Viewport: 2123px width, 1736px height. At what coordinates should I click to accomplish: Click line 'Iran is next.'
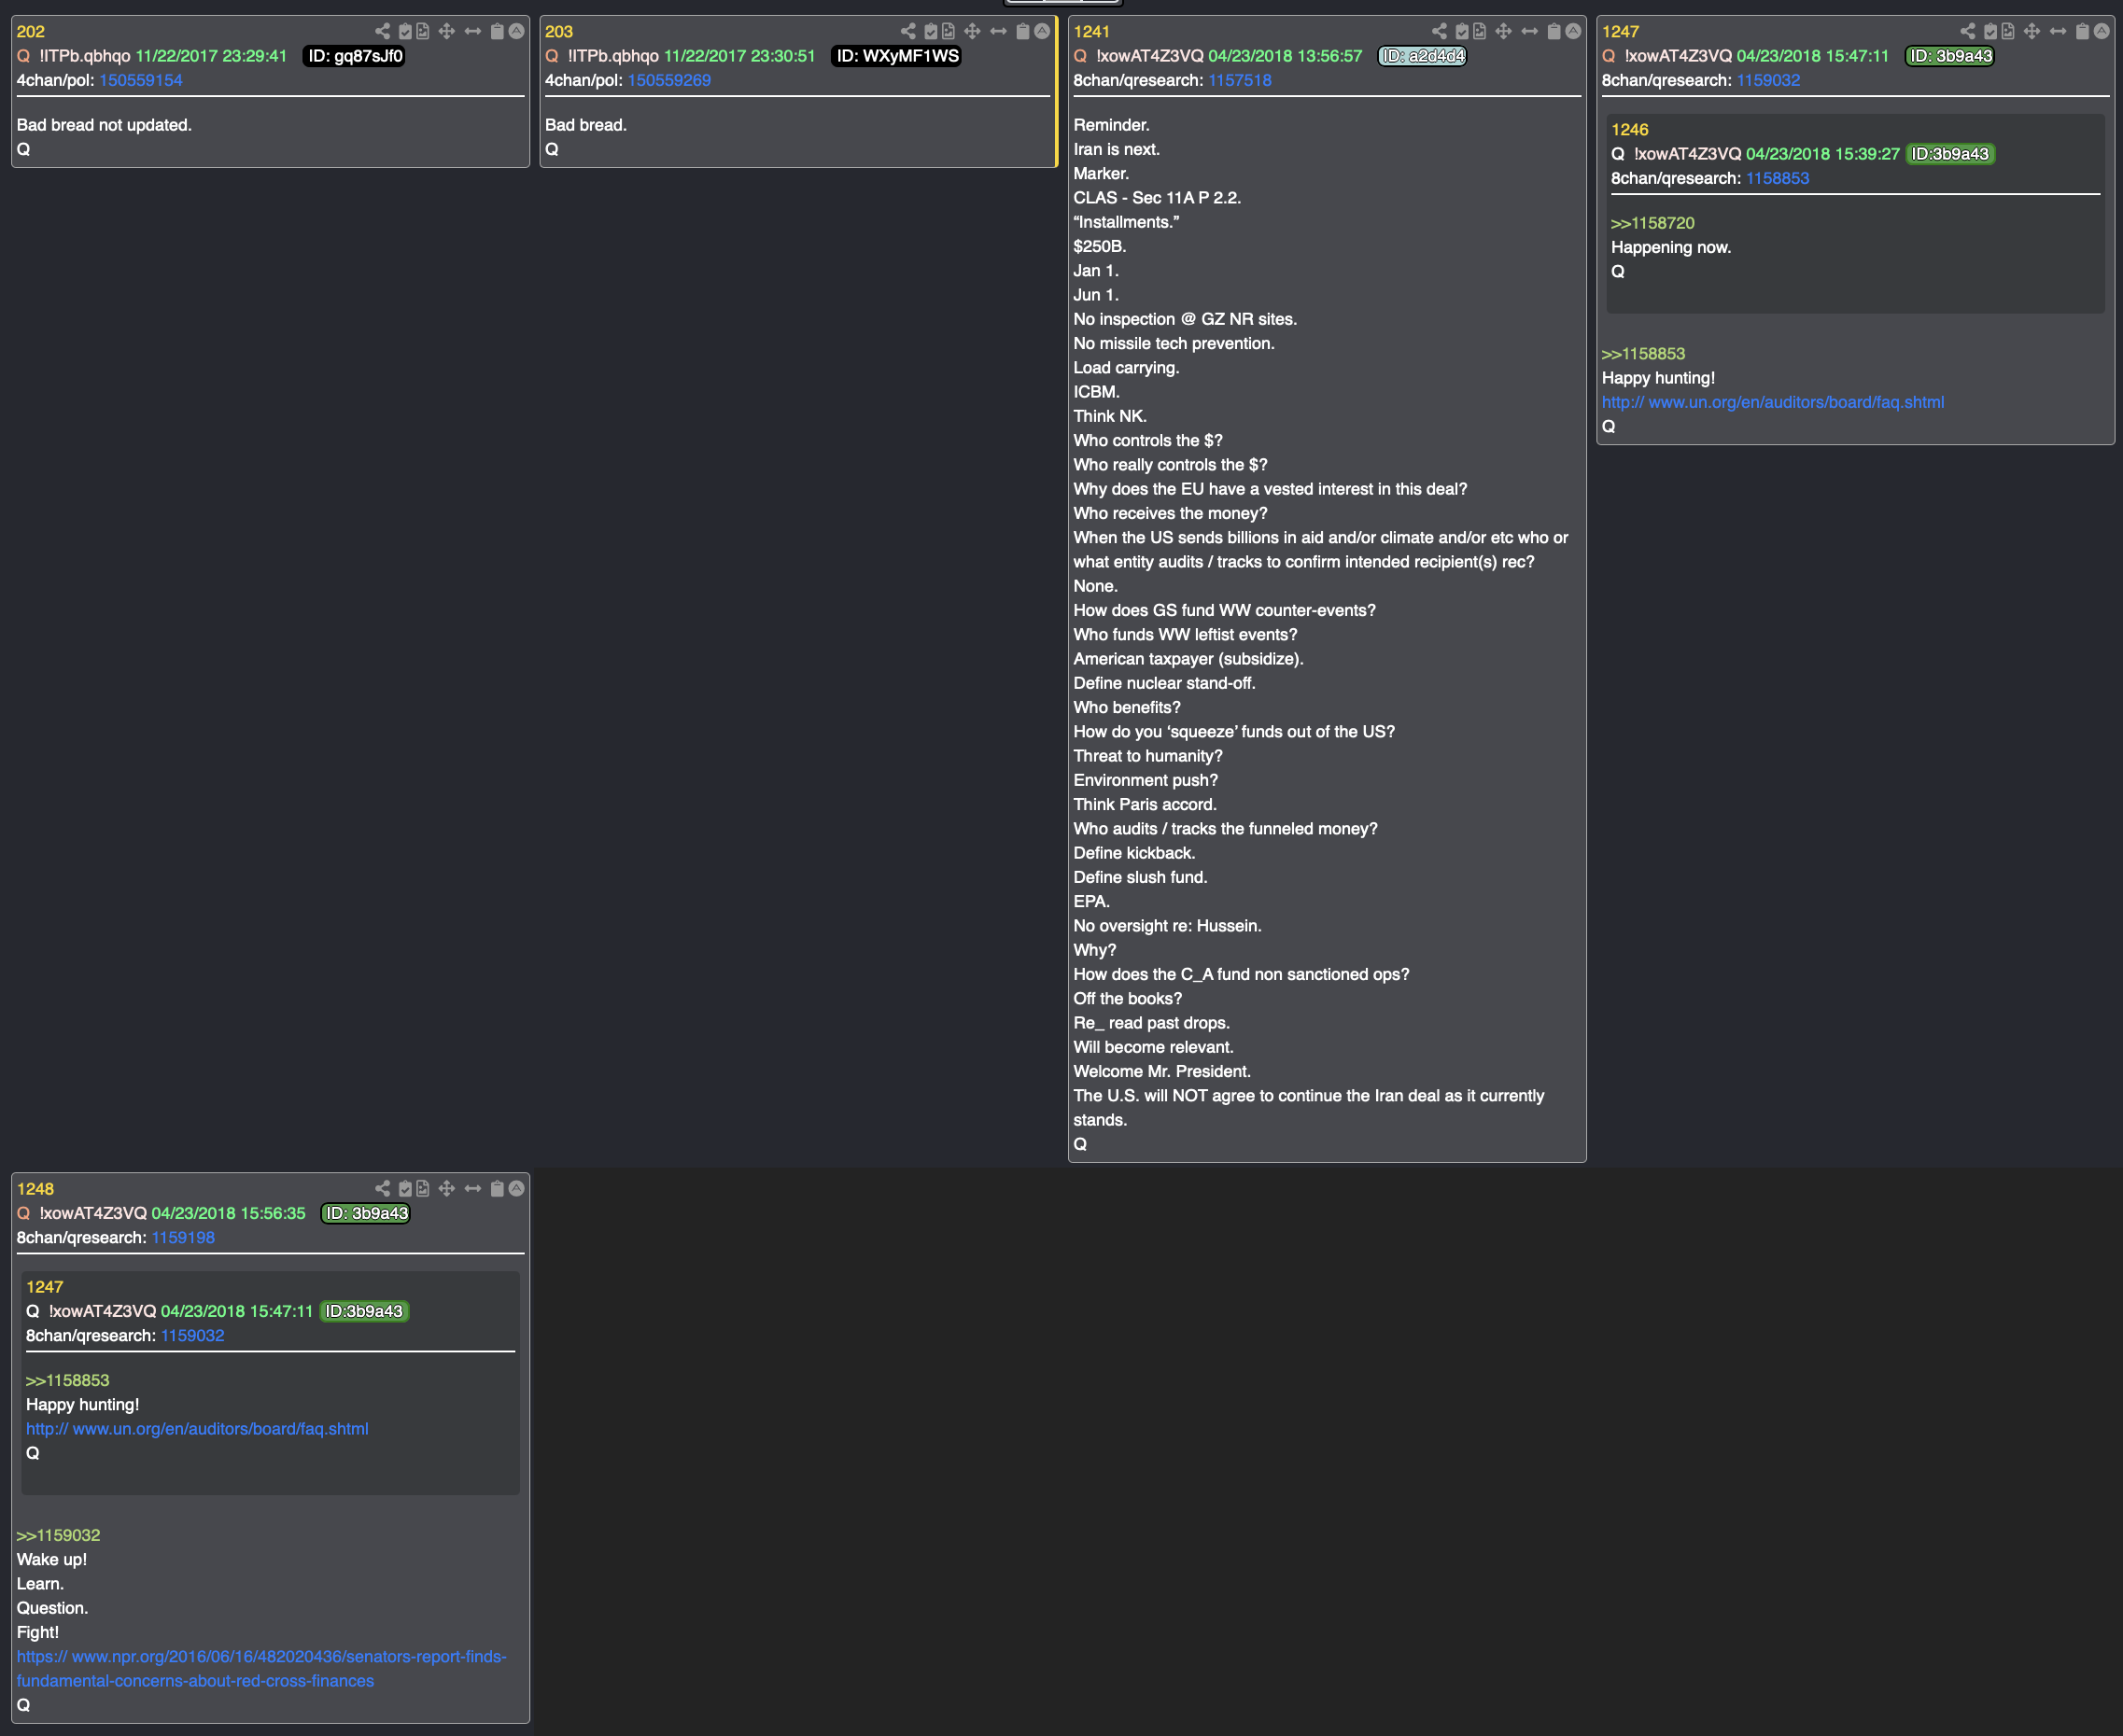click(x=1116, y=149)
